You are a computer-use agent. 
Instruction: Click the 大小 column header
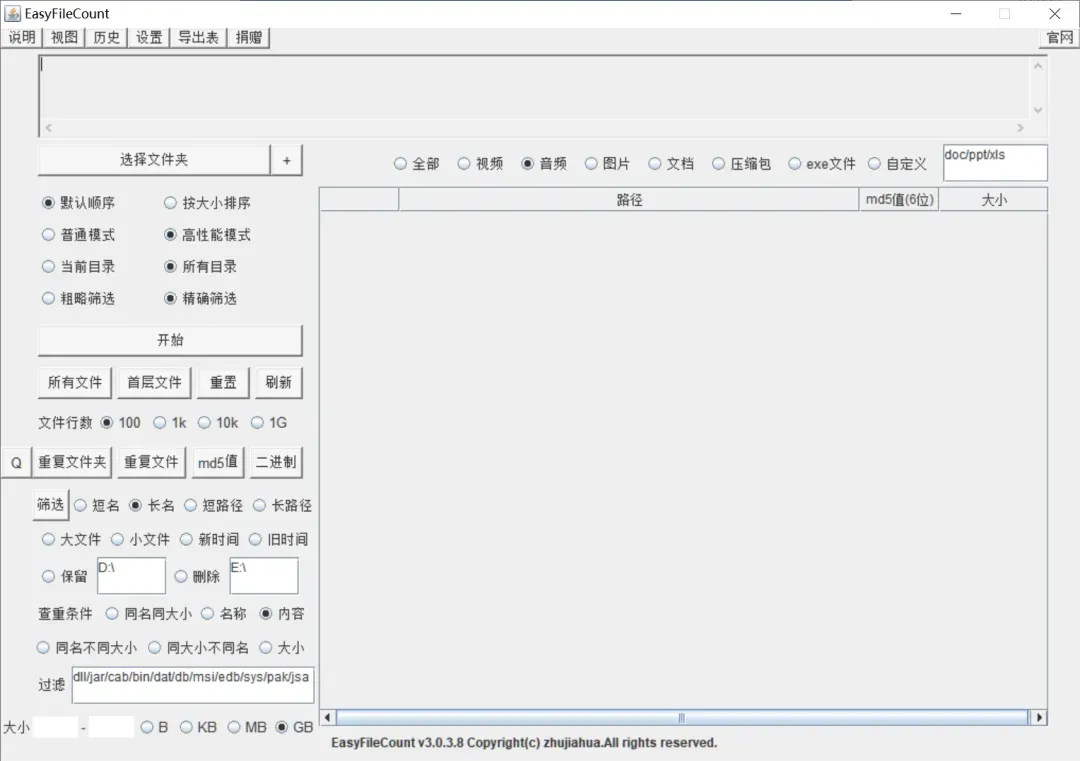pyautogui.click(x=994, y=200)
